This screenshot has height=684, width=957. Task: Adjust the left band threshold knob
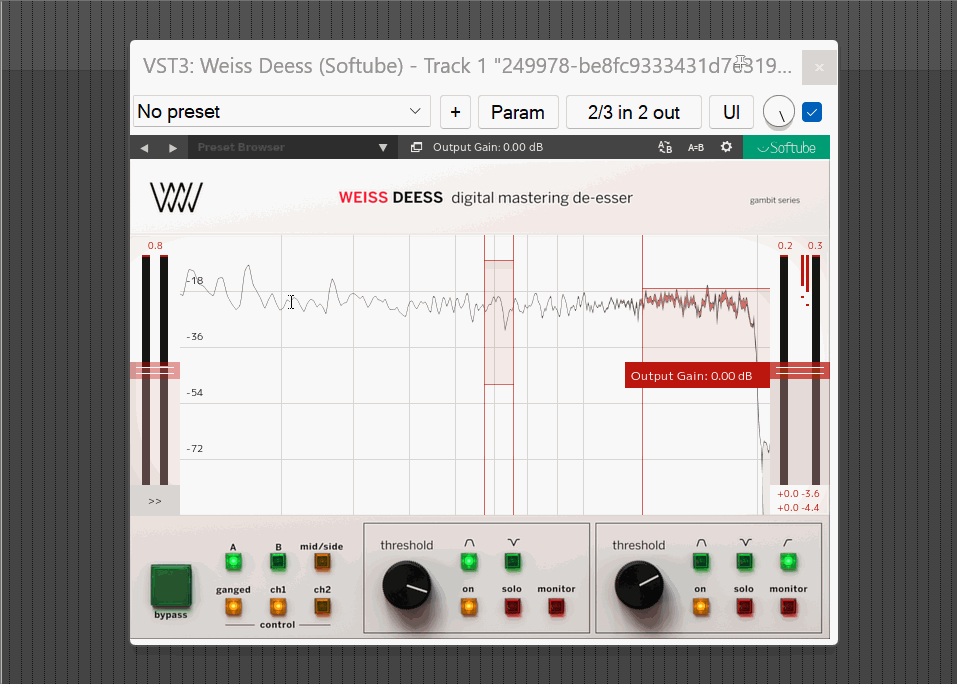[x=406, y=586]
